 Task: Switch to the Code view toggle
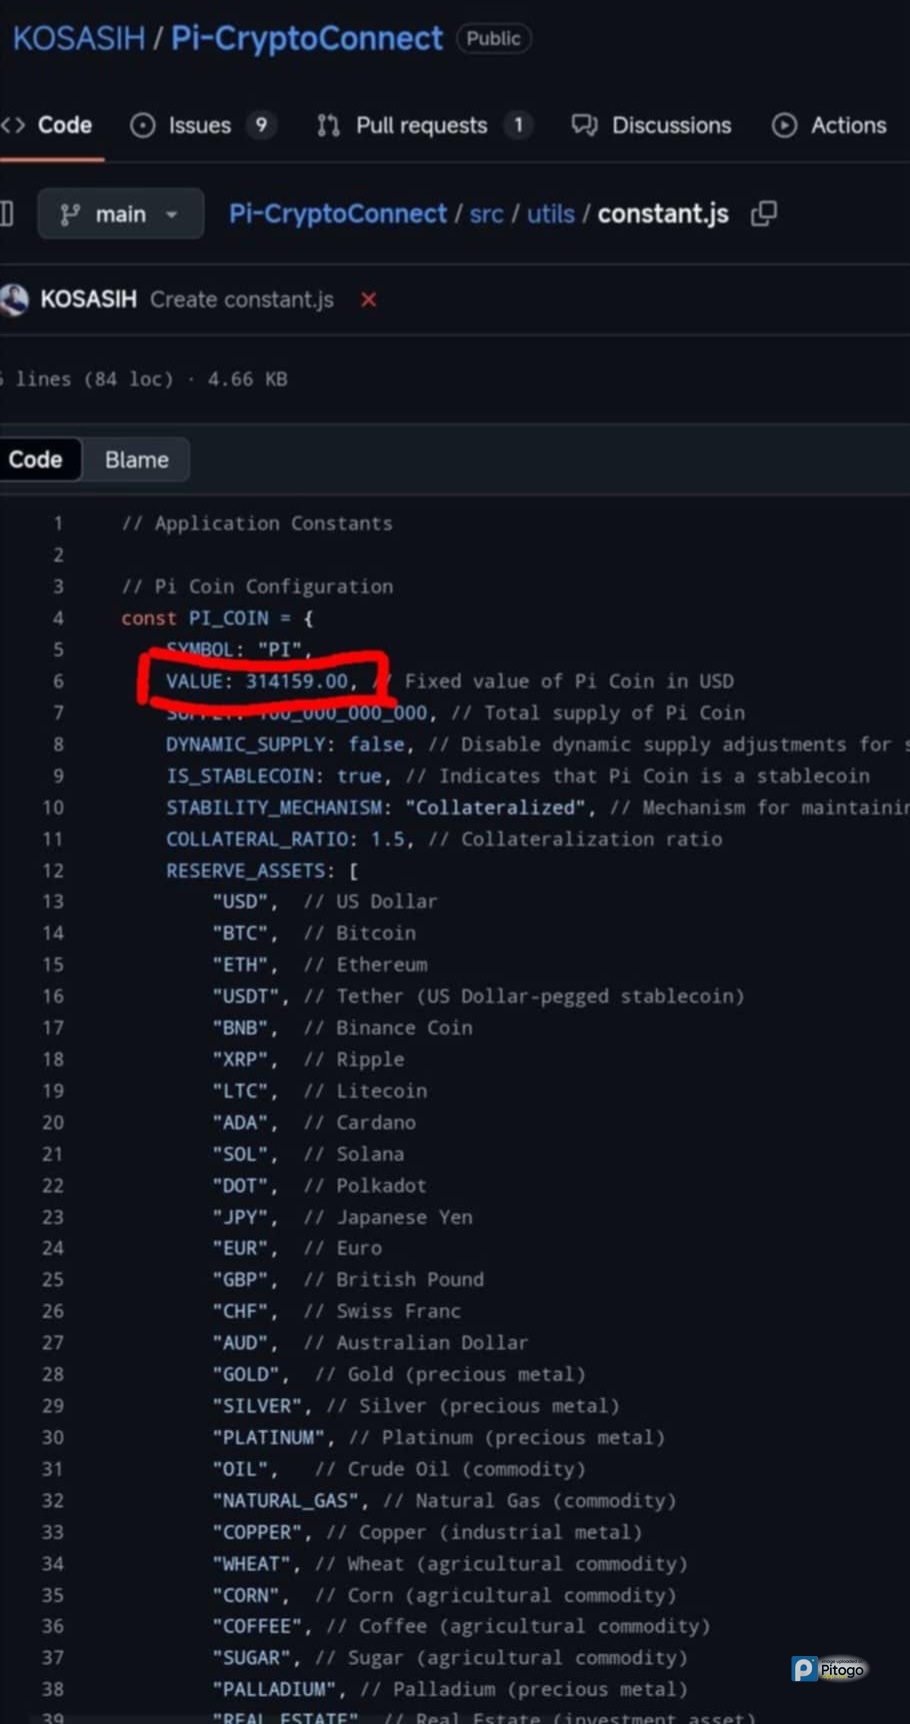tap(36, 460)
